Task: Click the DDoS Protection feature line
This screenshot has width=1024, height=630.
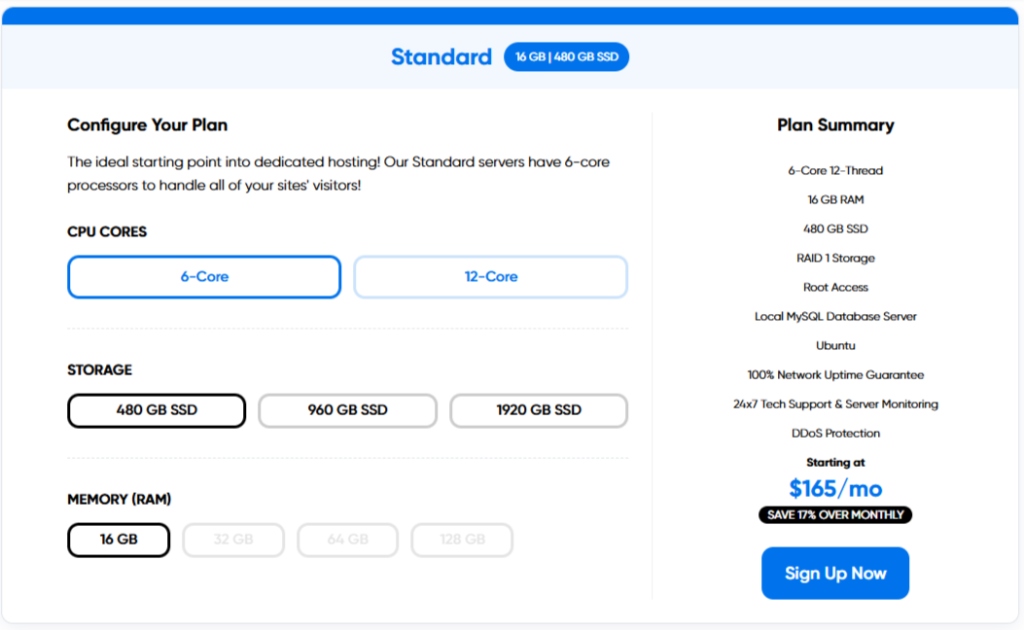Action: coord(835,433)
